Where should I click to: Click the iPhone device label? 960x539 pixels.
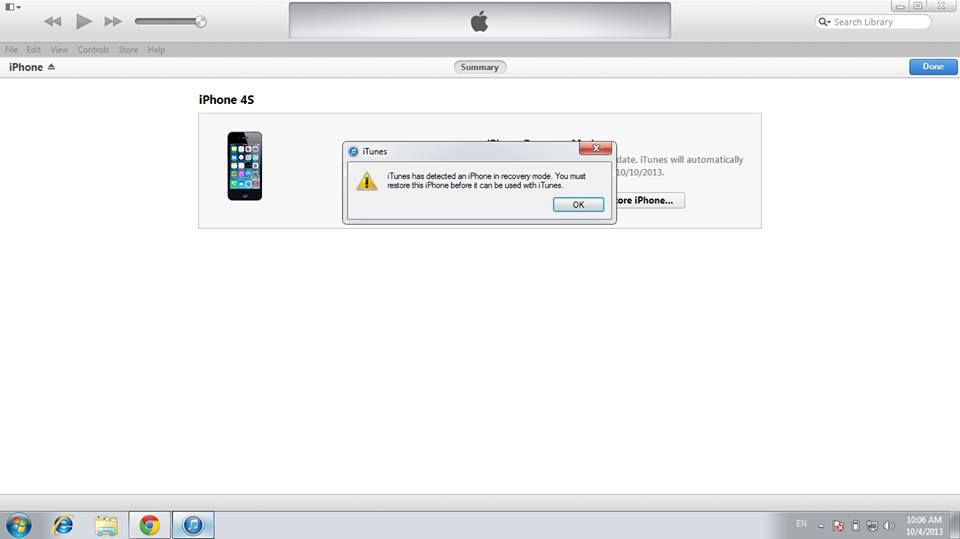pos(26,67)
